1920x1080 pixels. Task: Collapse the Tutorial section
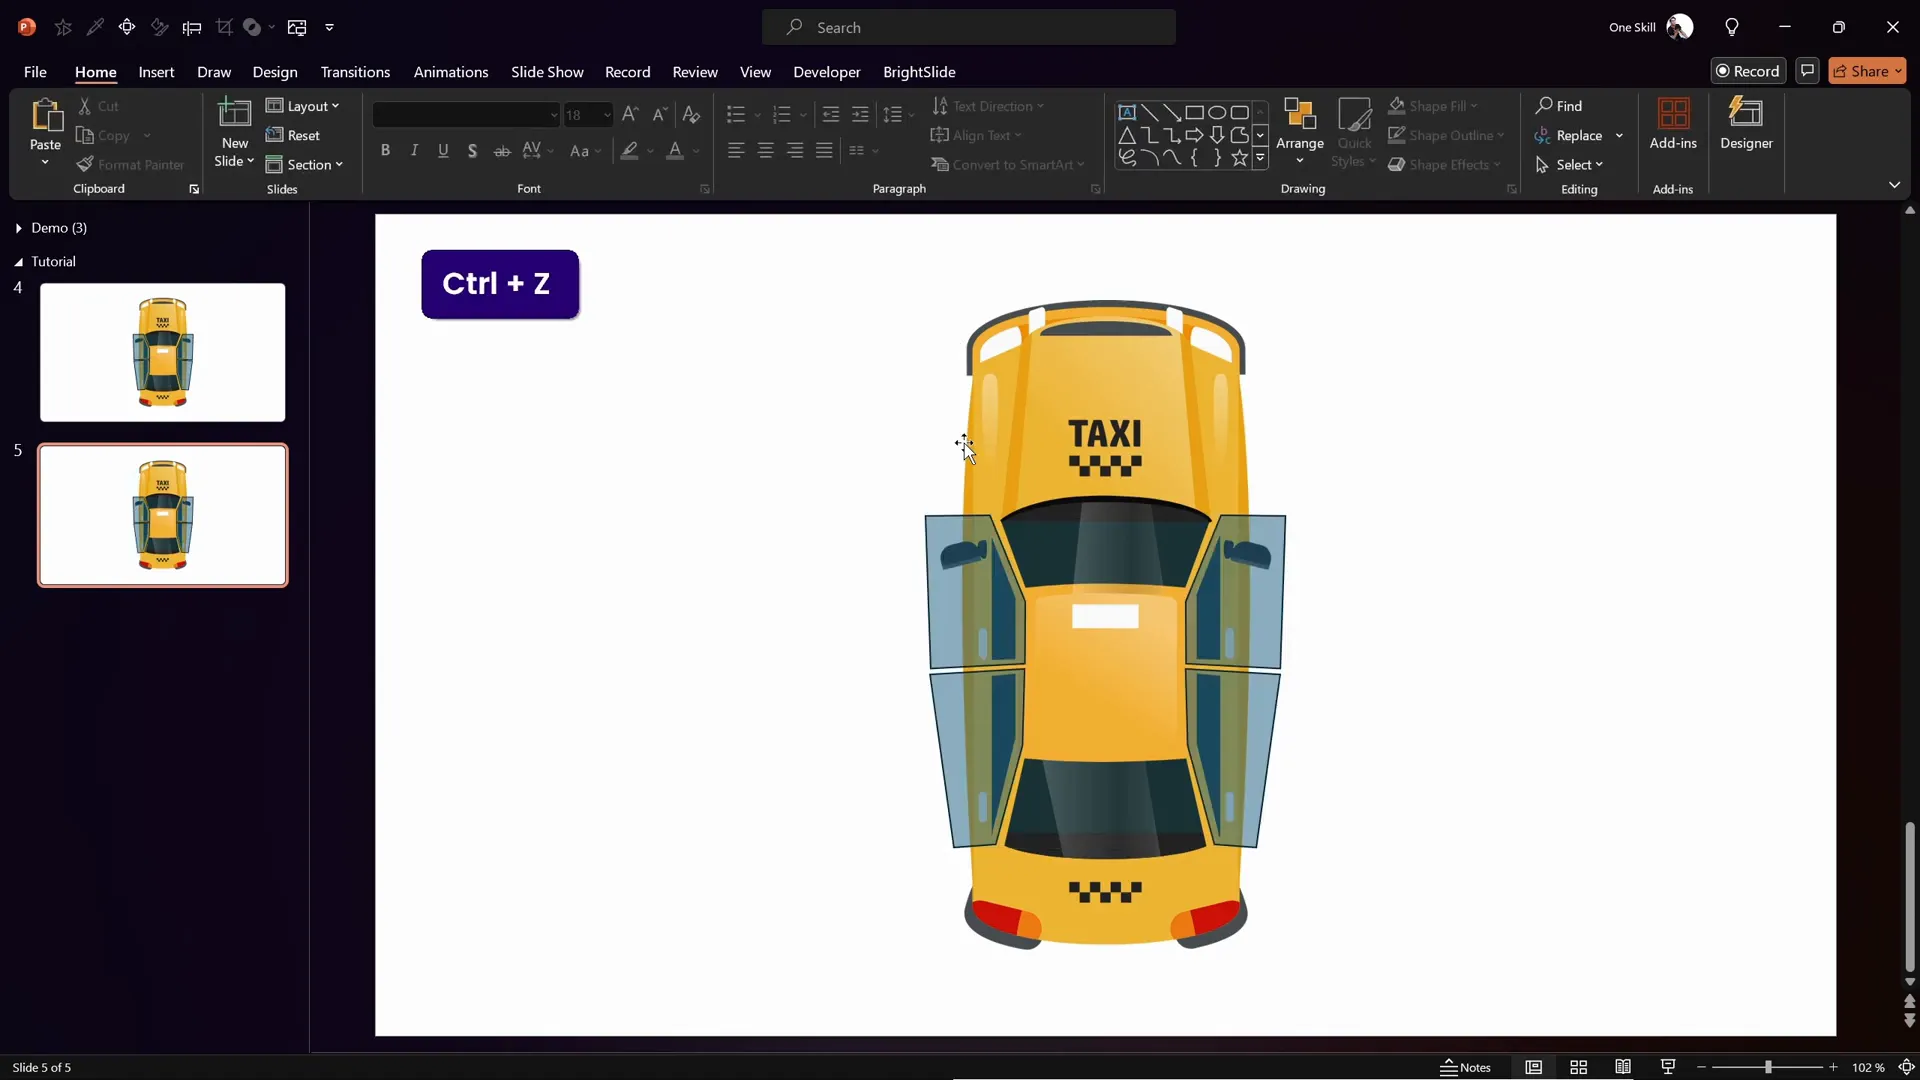17,261
